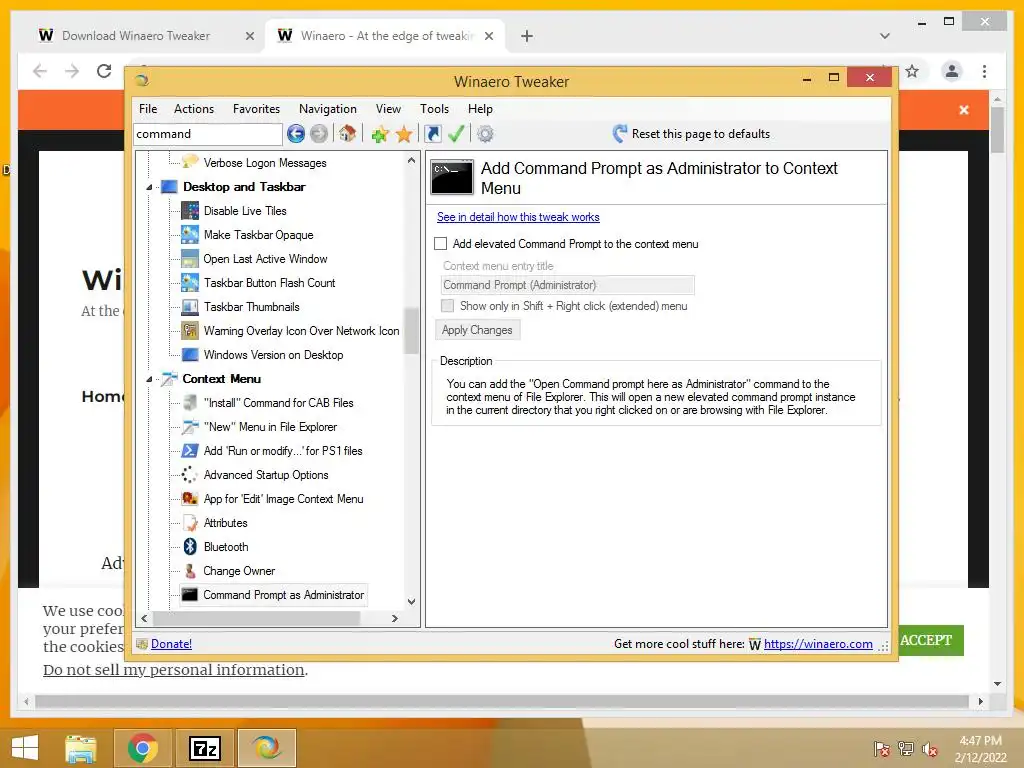Reload the Chrome page

104,71
